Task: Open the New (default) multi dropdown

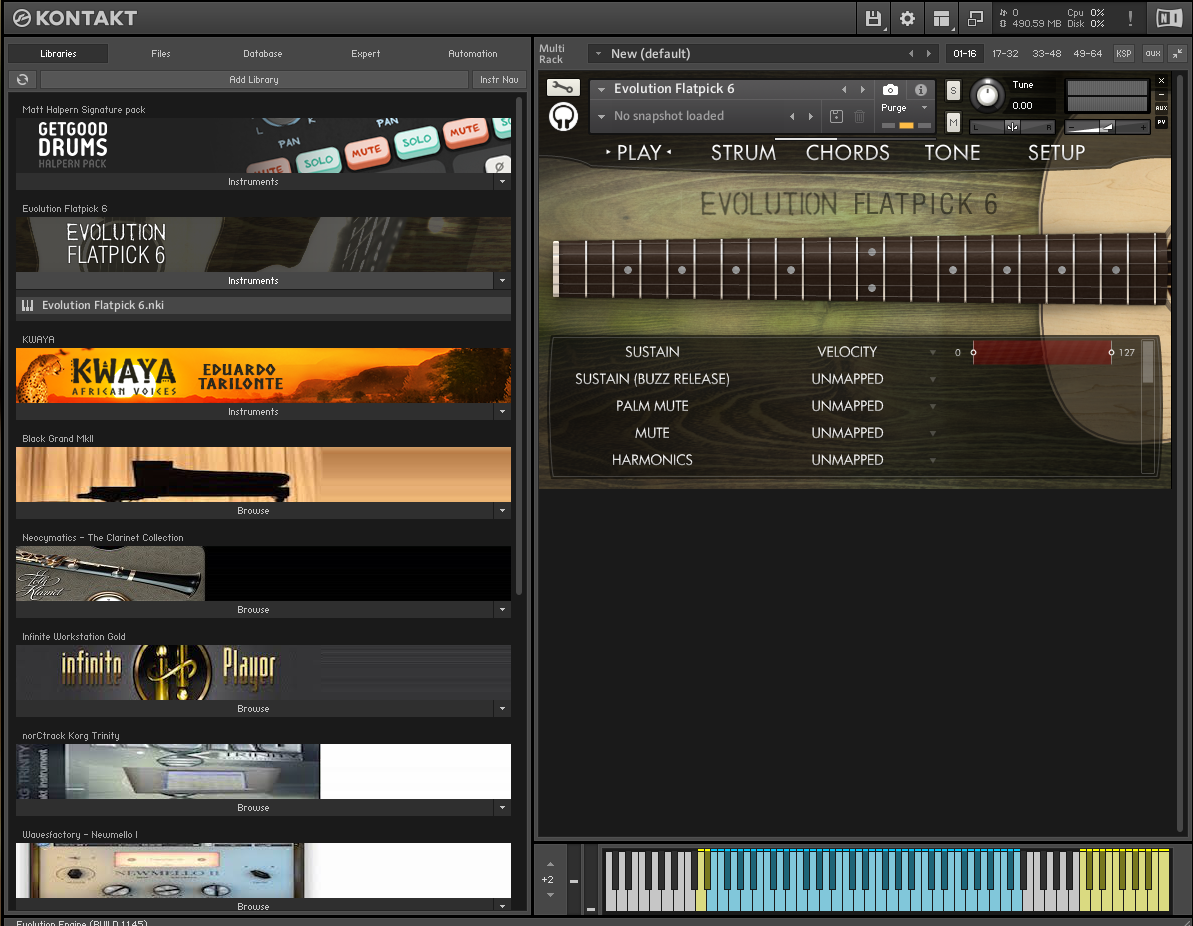Action: (599, 54)
